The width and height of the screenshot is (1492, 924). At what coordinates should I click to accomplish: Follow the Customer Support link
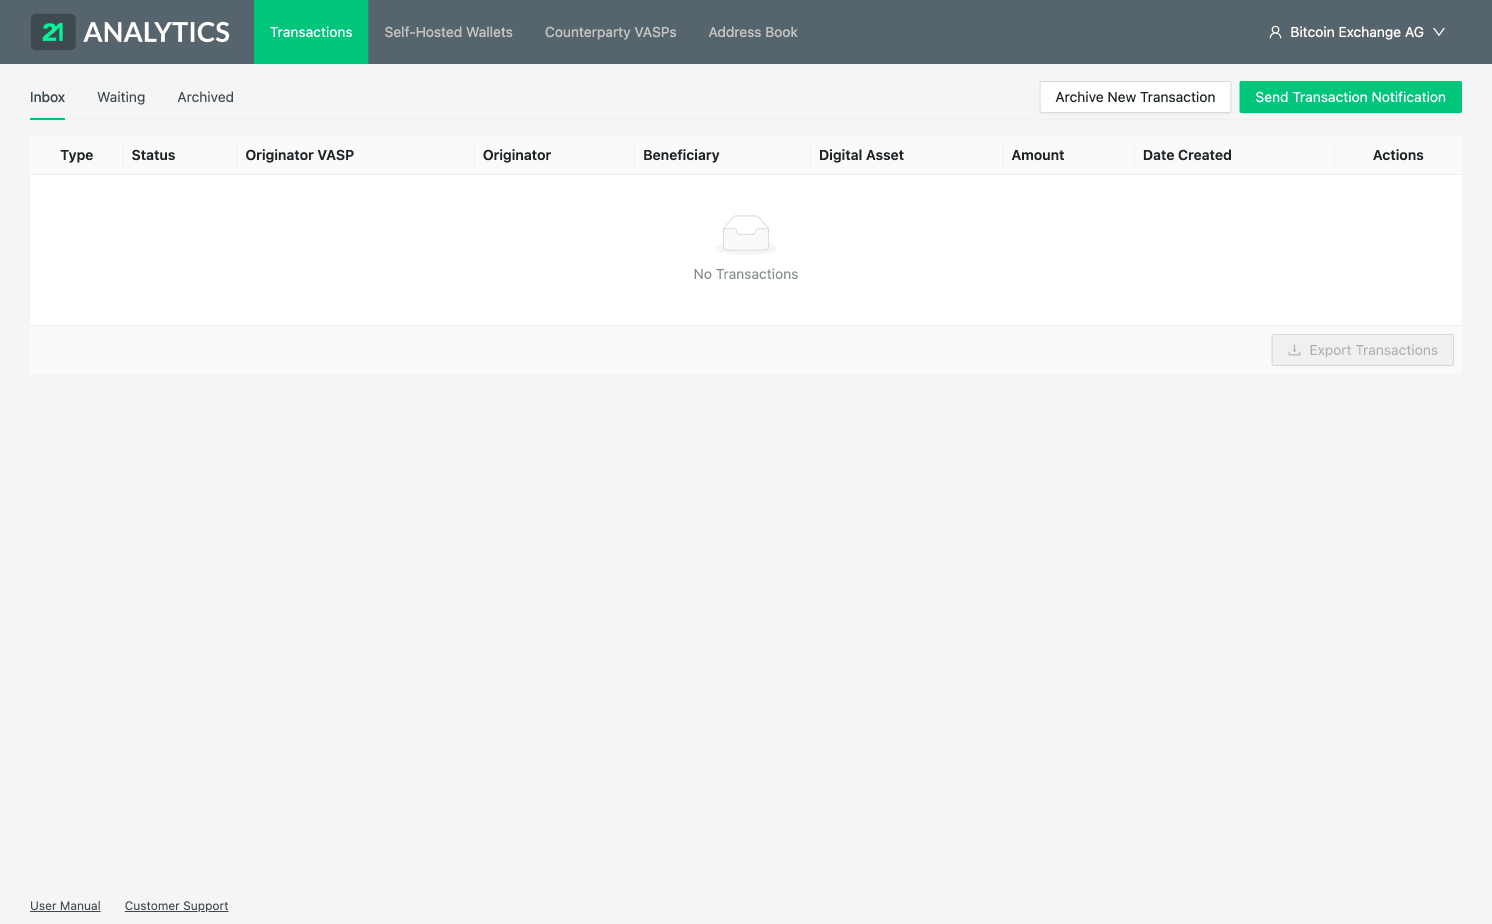click(176, 906)
